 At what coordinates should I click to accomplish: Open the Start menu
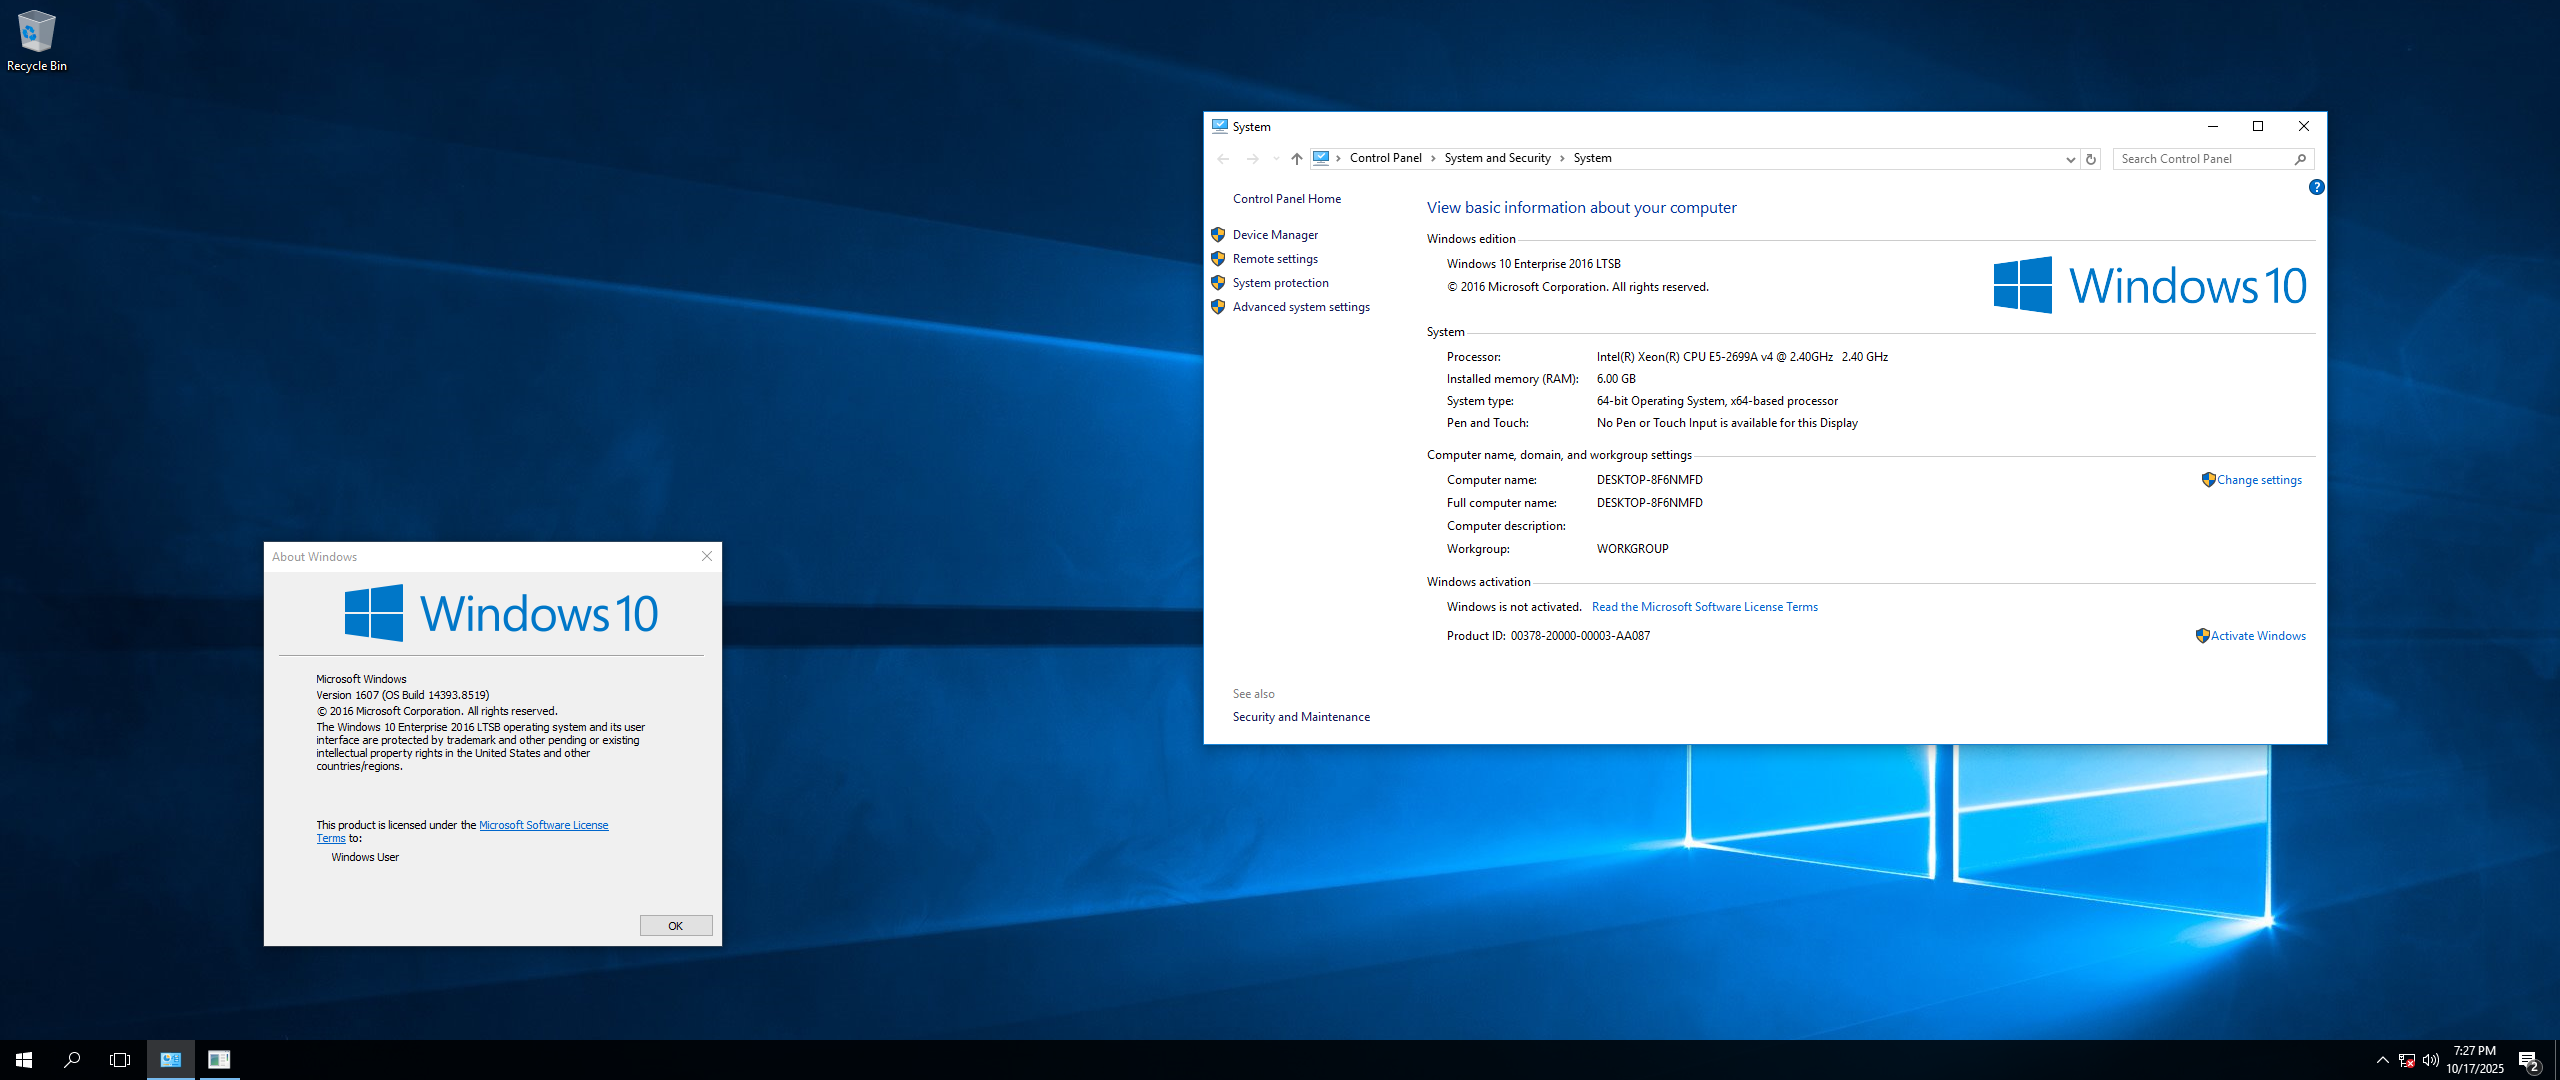coord(24,1059)
